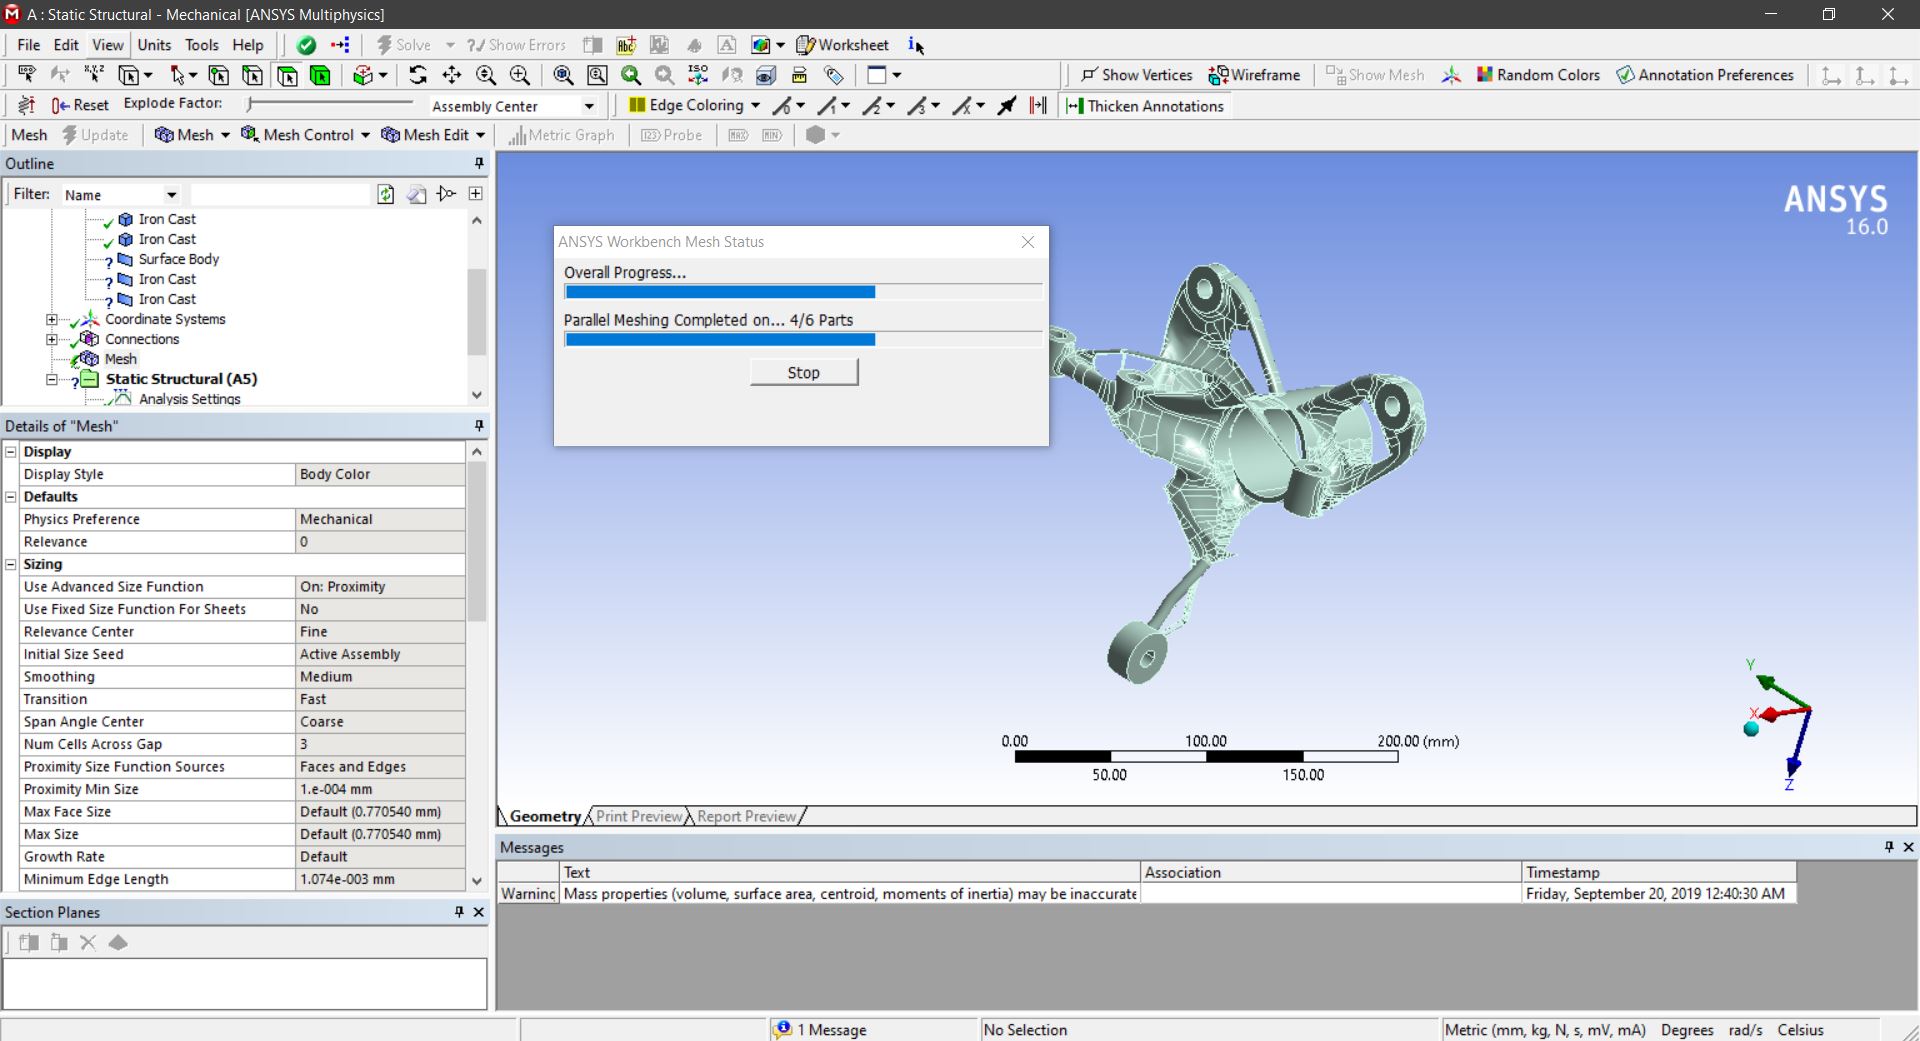Switch to the Report Preview tab

click(x=746, y=816)
